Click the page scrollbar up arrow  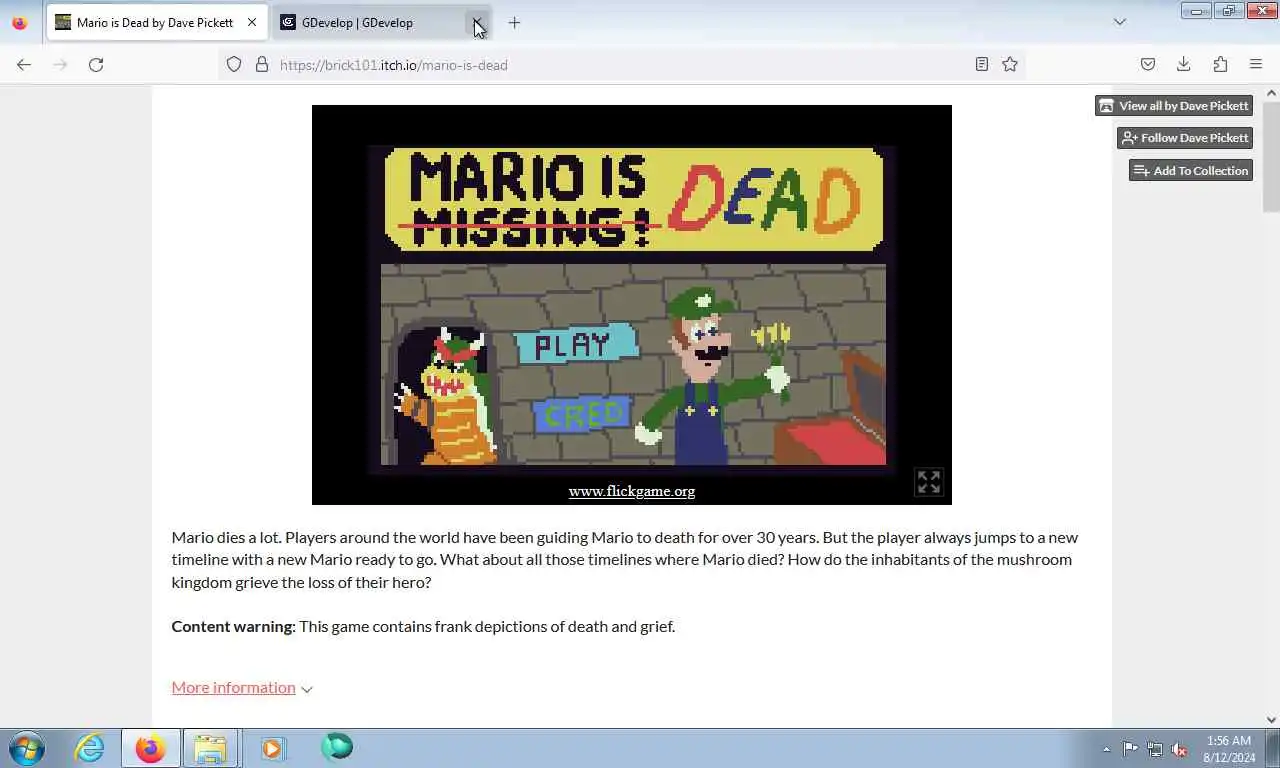(x=1271, y=94)
